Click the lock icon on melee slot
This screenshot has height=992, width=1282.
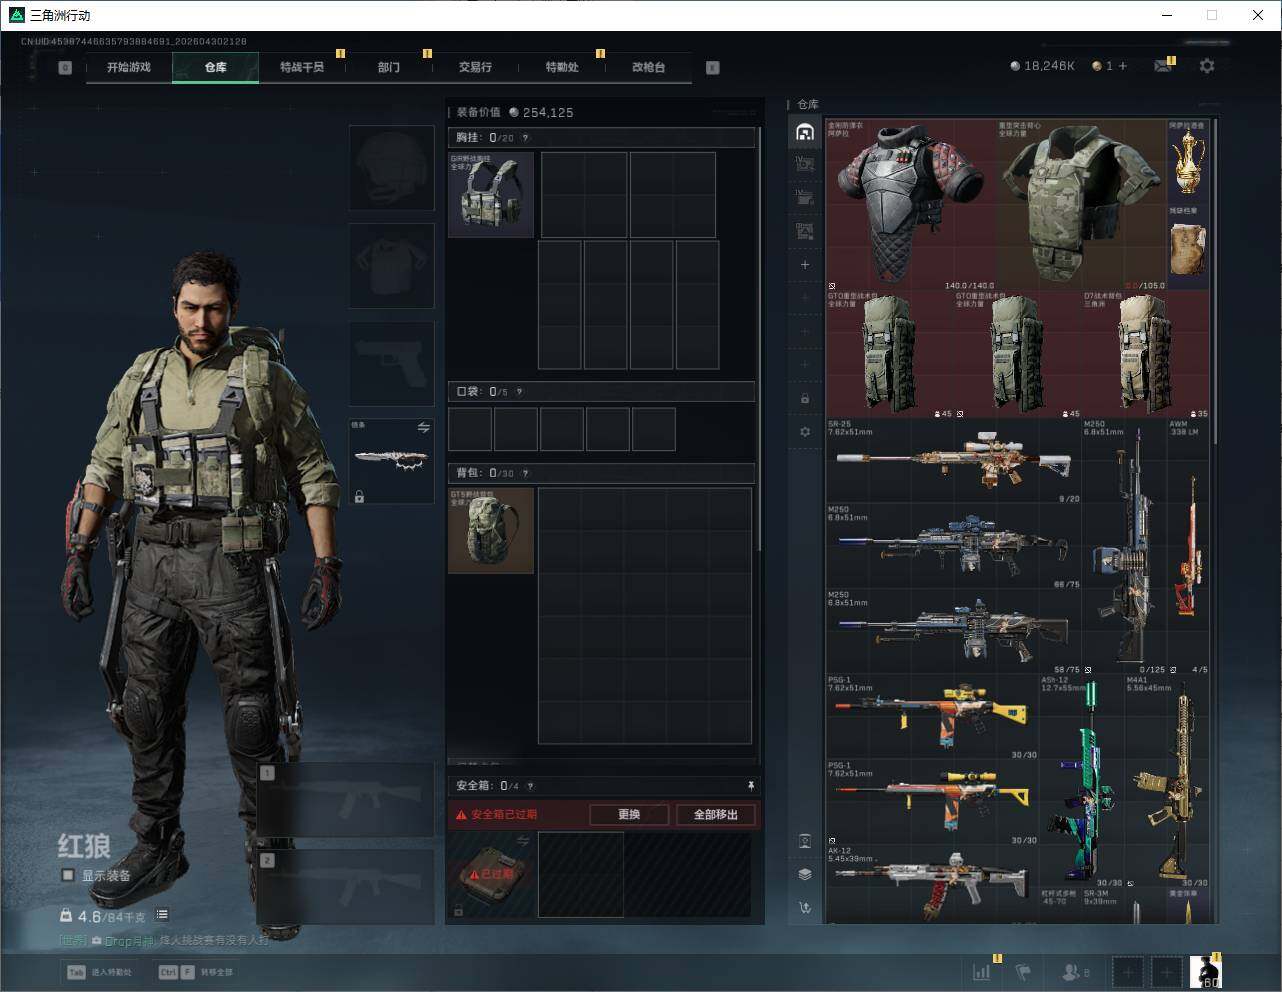[359, 496]
